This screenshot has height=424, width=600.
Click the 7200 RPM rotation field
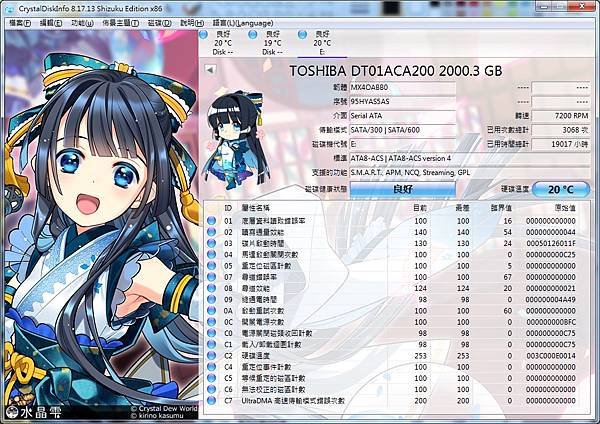click(x=561, y=116)
